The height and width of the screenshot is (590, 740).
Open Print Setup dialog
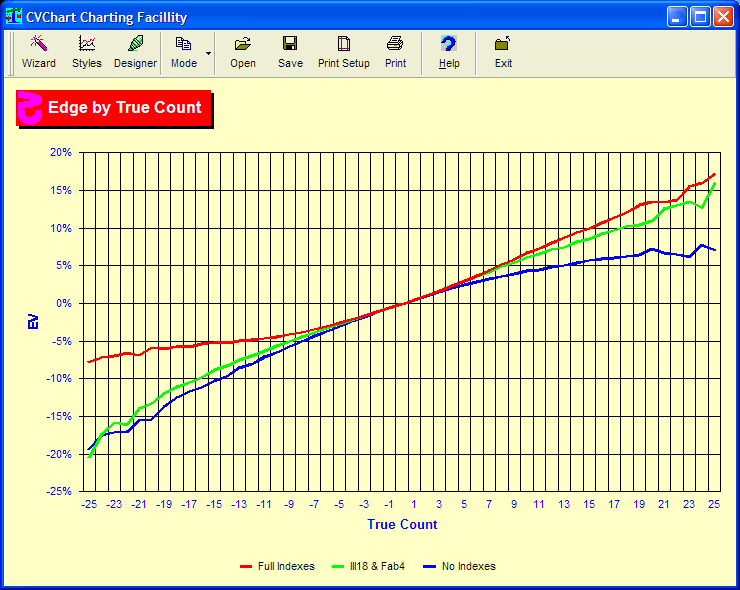point(344,52)
